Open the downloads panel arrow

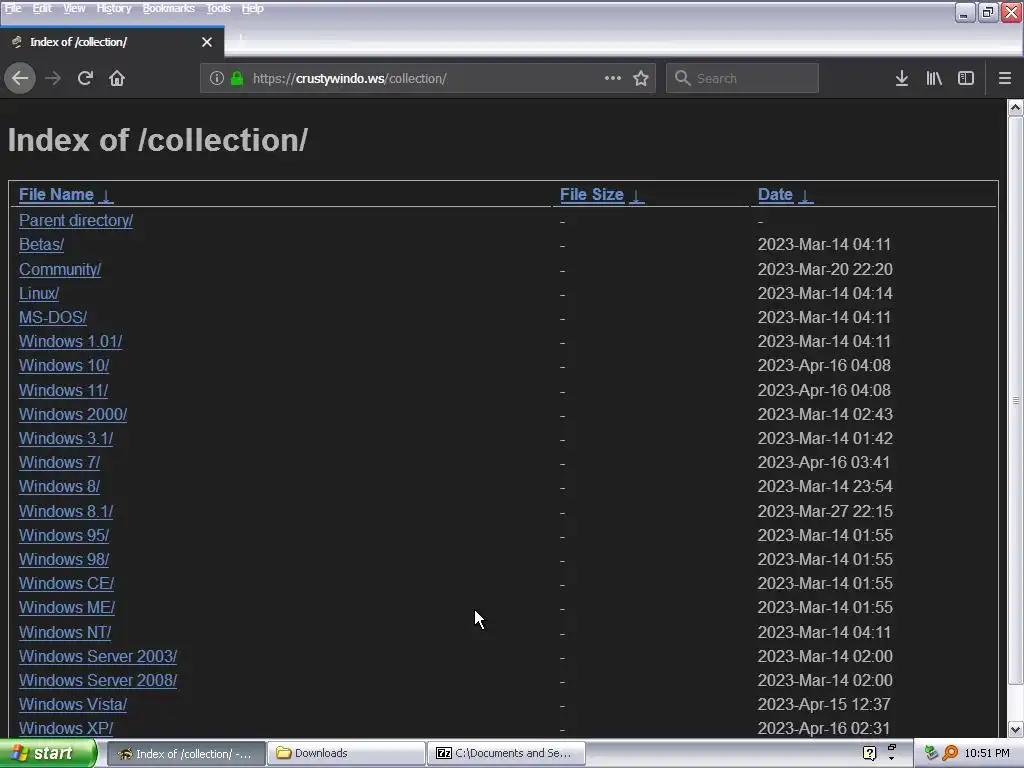click(x=902, y=78)
